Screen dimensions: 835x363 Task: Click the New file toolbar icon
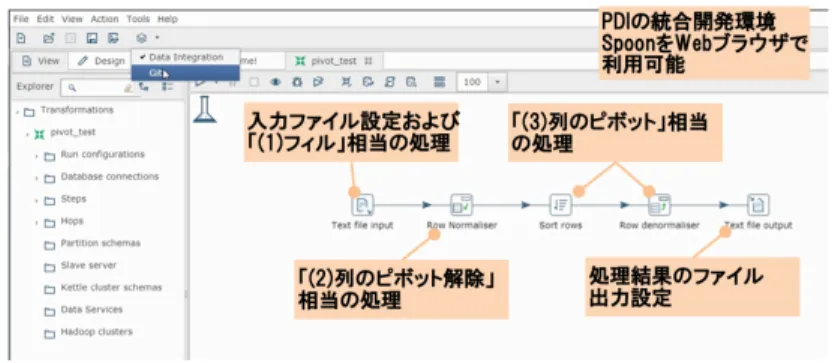point(21,38)
